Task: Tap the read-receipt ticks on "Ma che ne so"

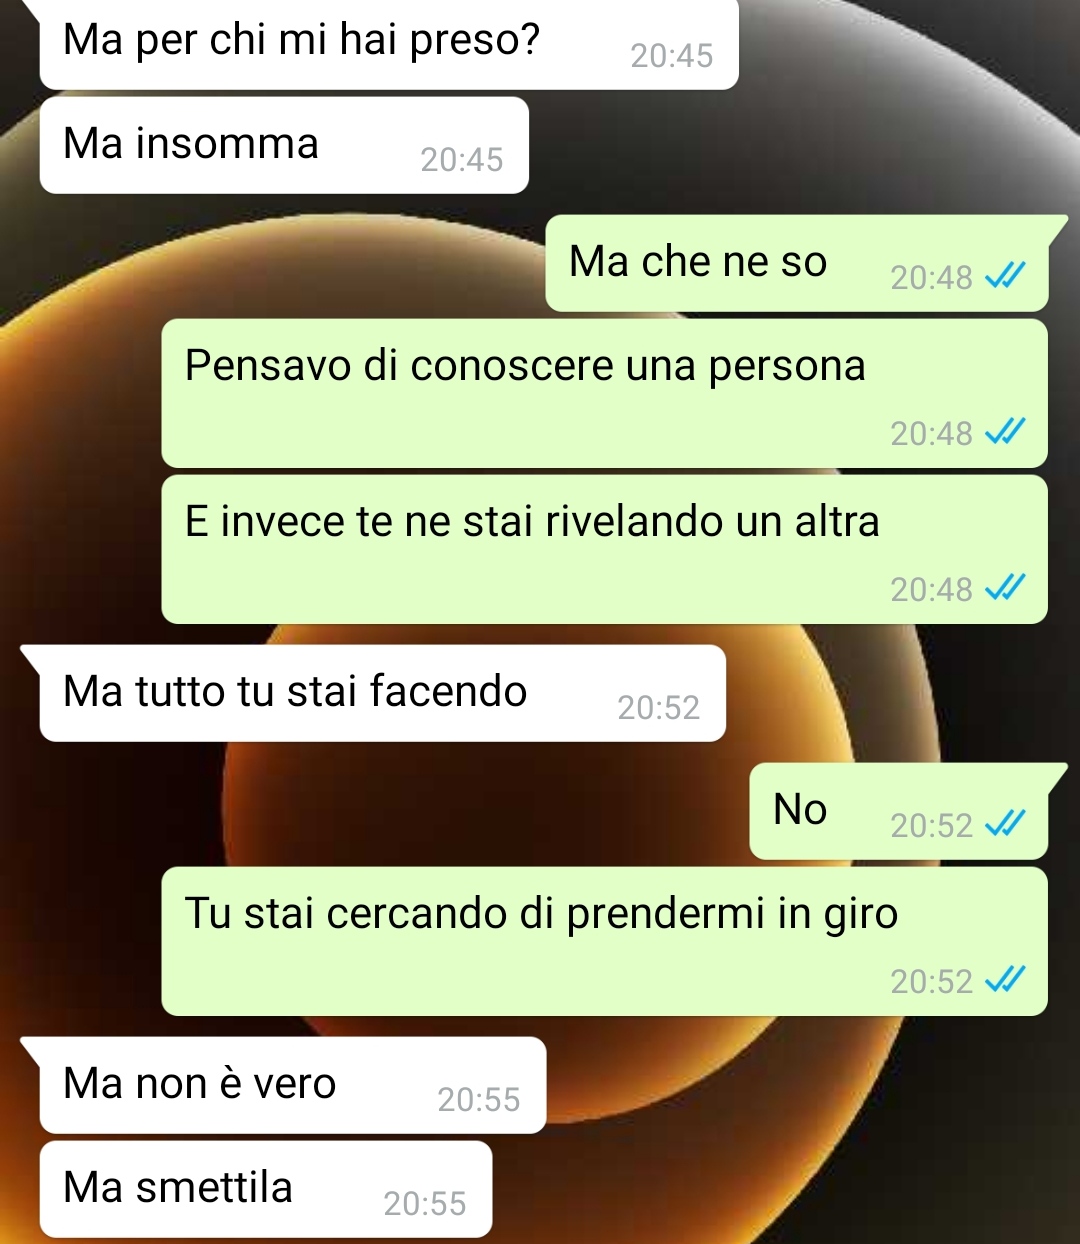Action: 1005,276
